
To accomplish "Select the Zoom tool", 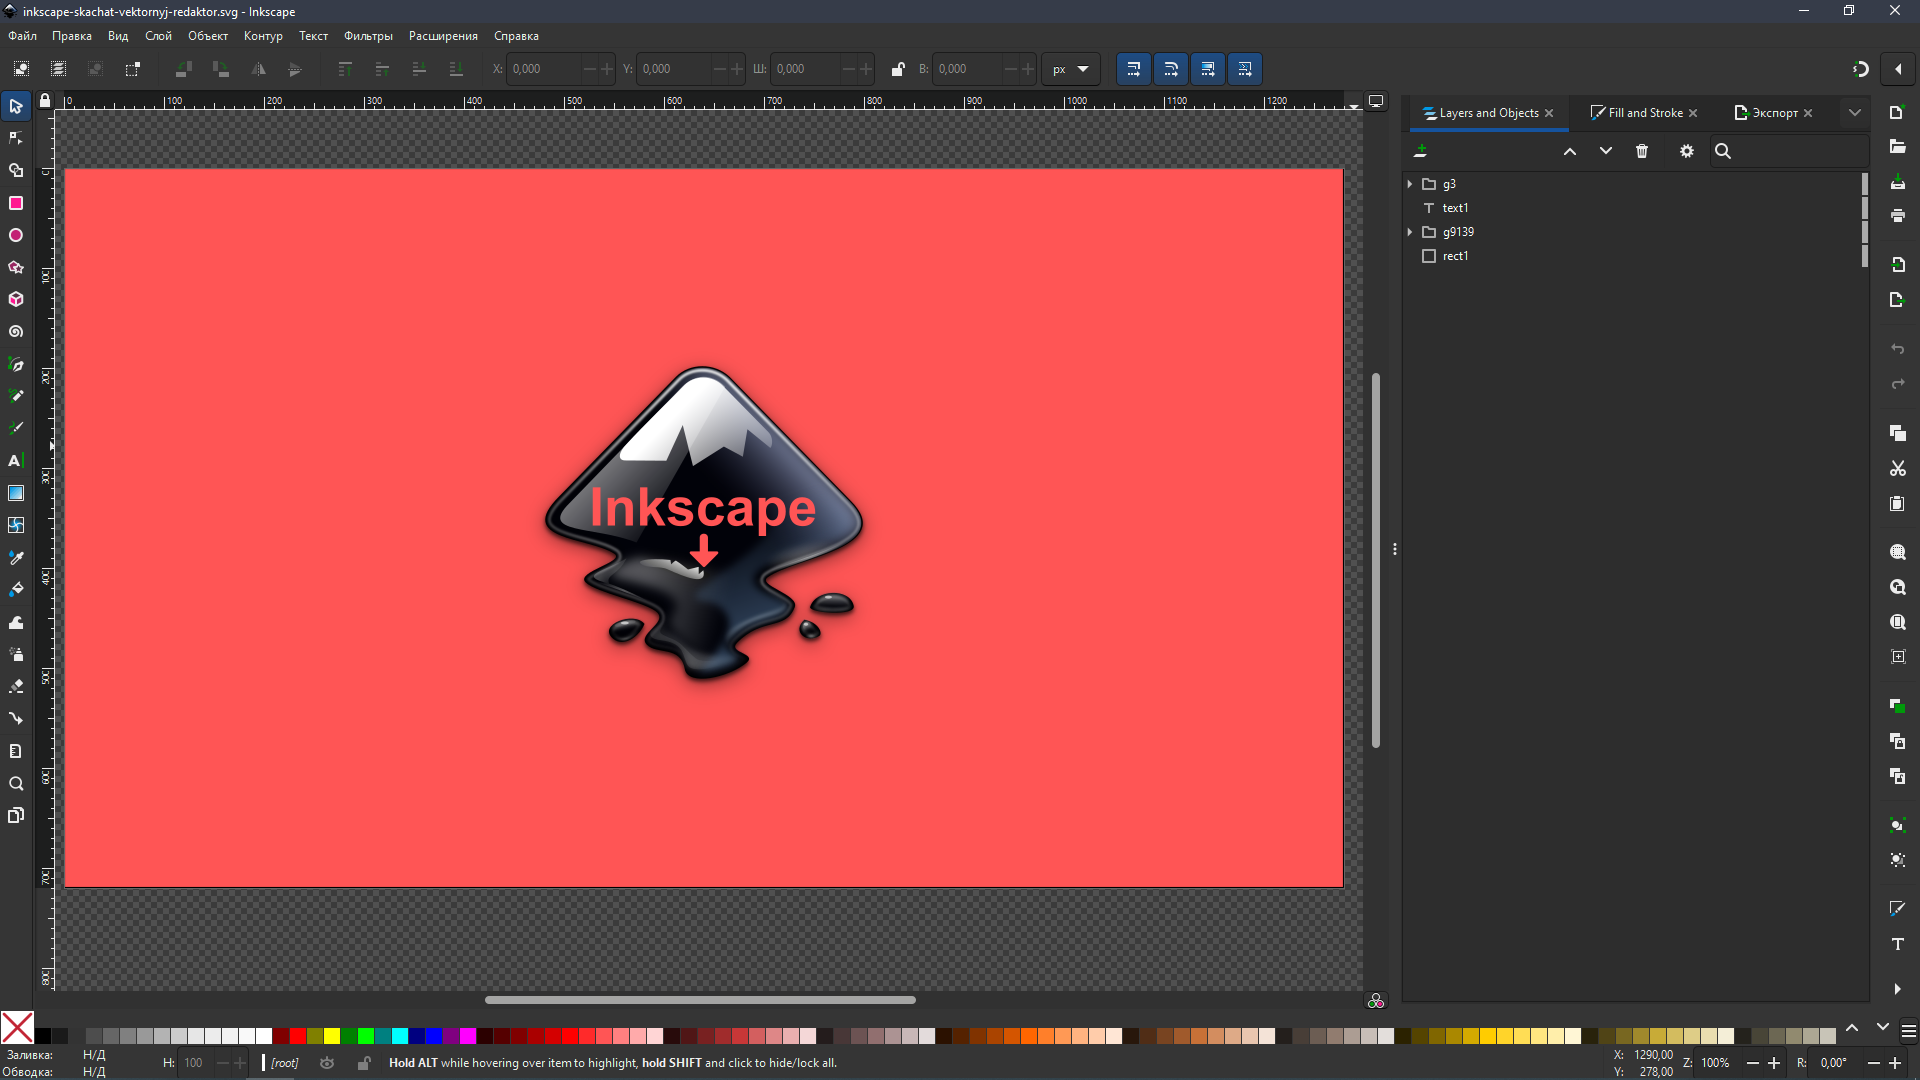I will click(x=16, y=783).
